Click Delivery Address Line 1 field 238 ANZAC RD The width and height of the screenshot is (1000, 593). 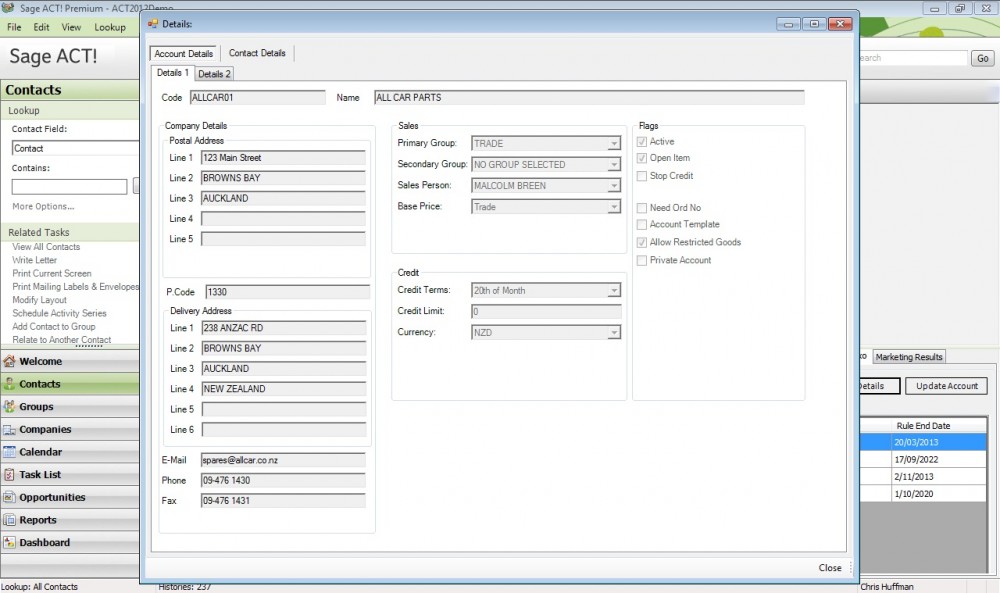(x=284, y=328)
